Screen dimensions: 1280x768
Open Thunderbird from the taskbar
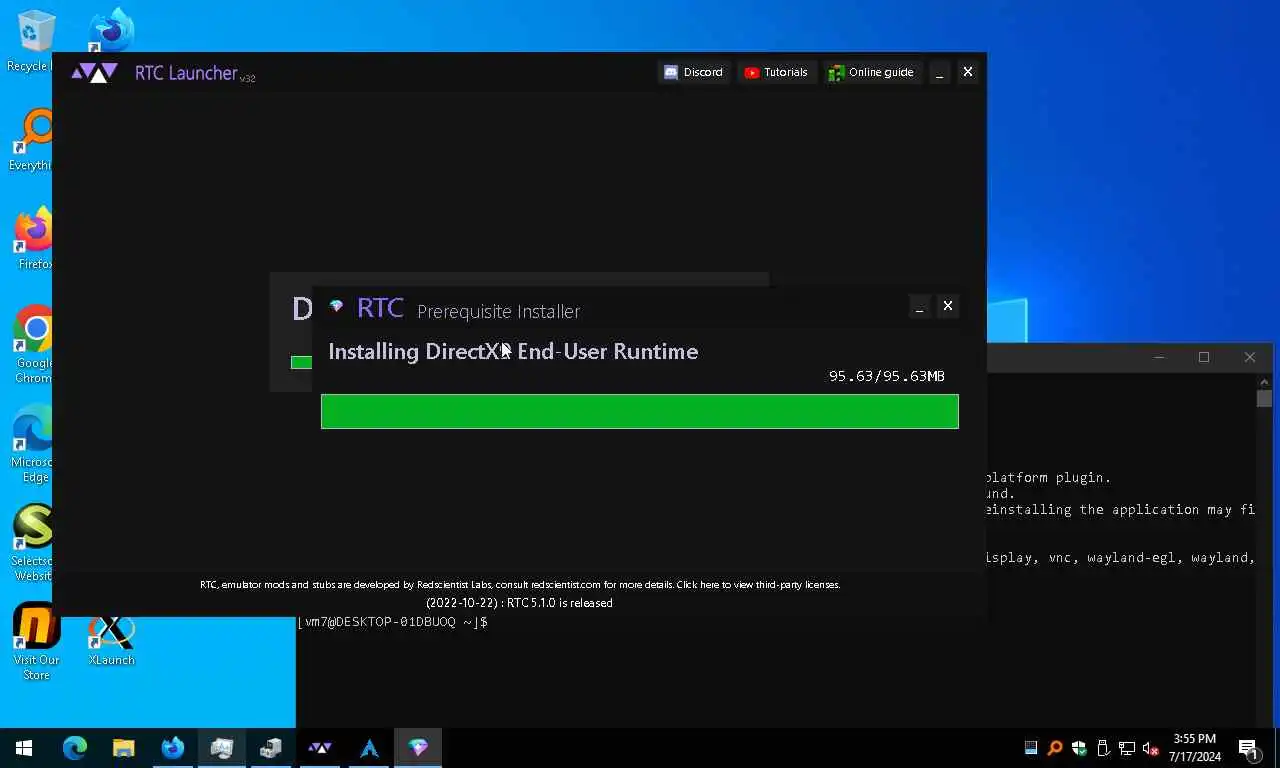172,747
